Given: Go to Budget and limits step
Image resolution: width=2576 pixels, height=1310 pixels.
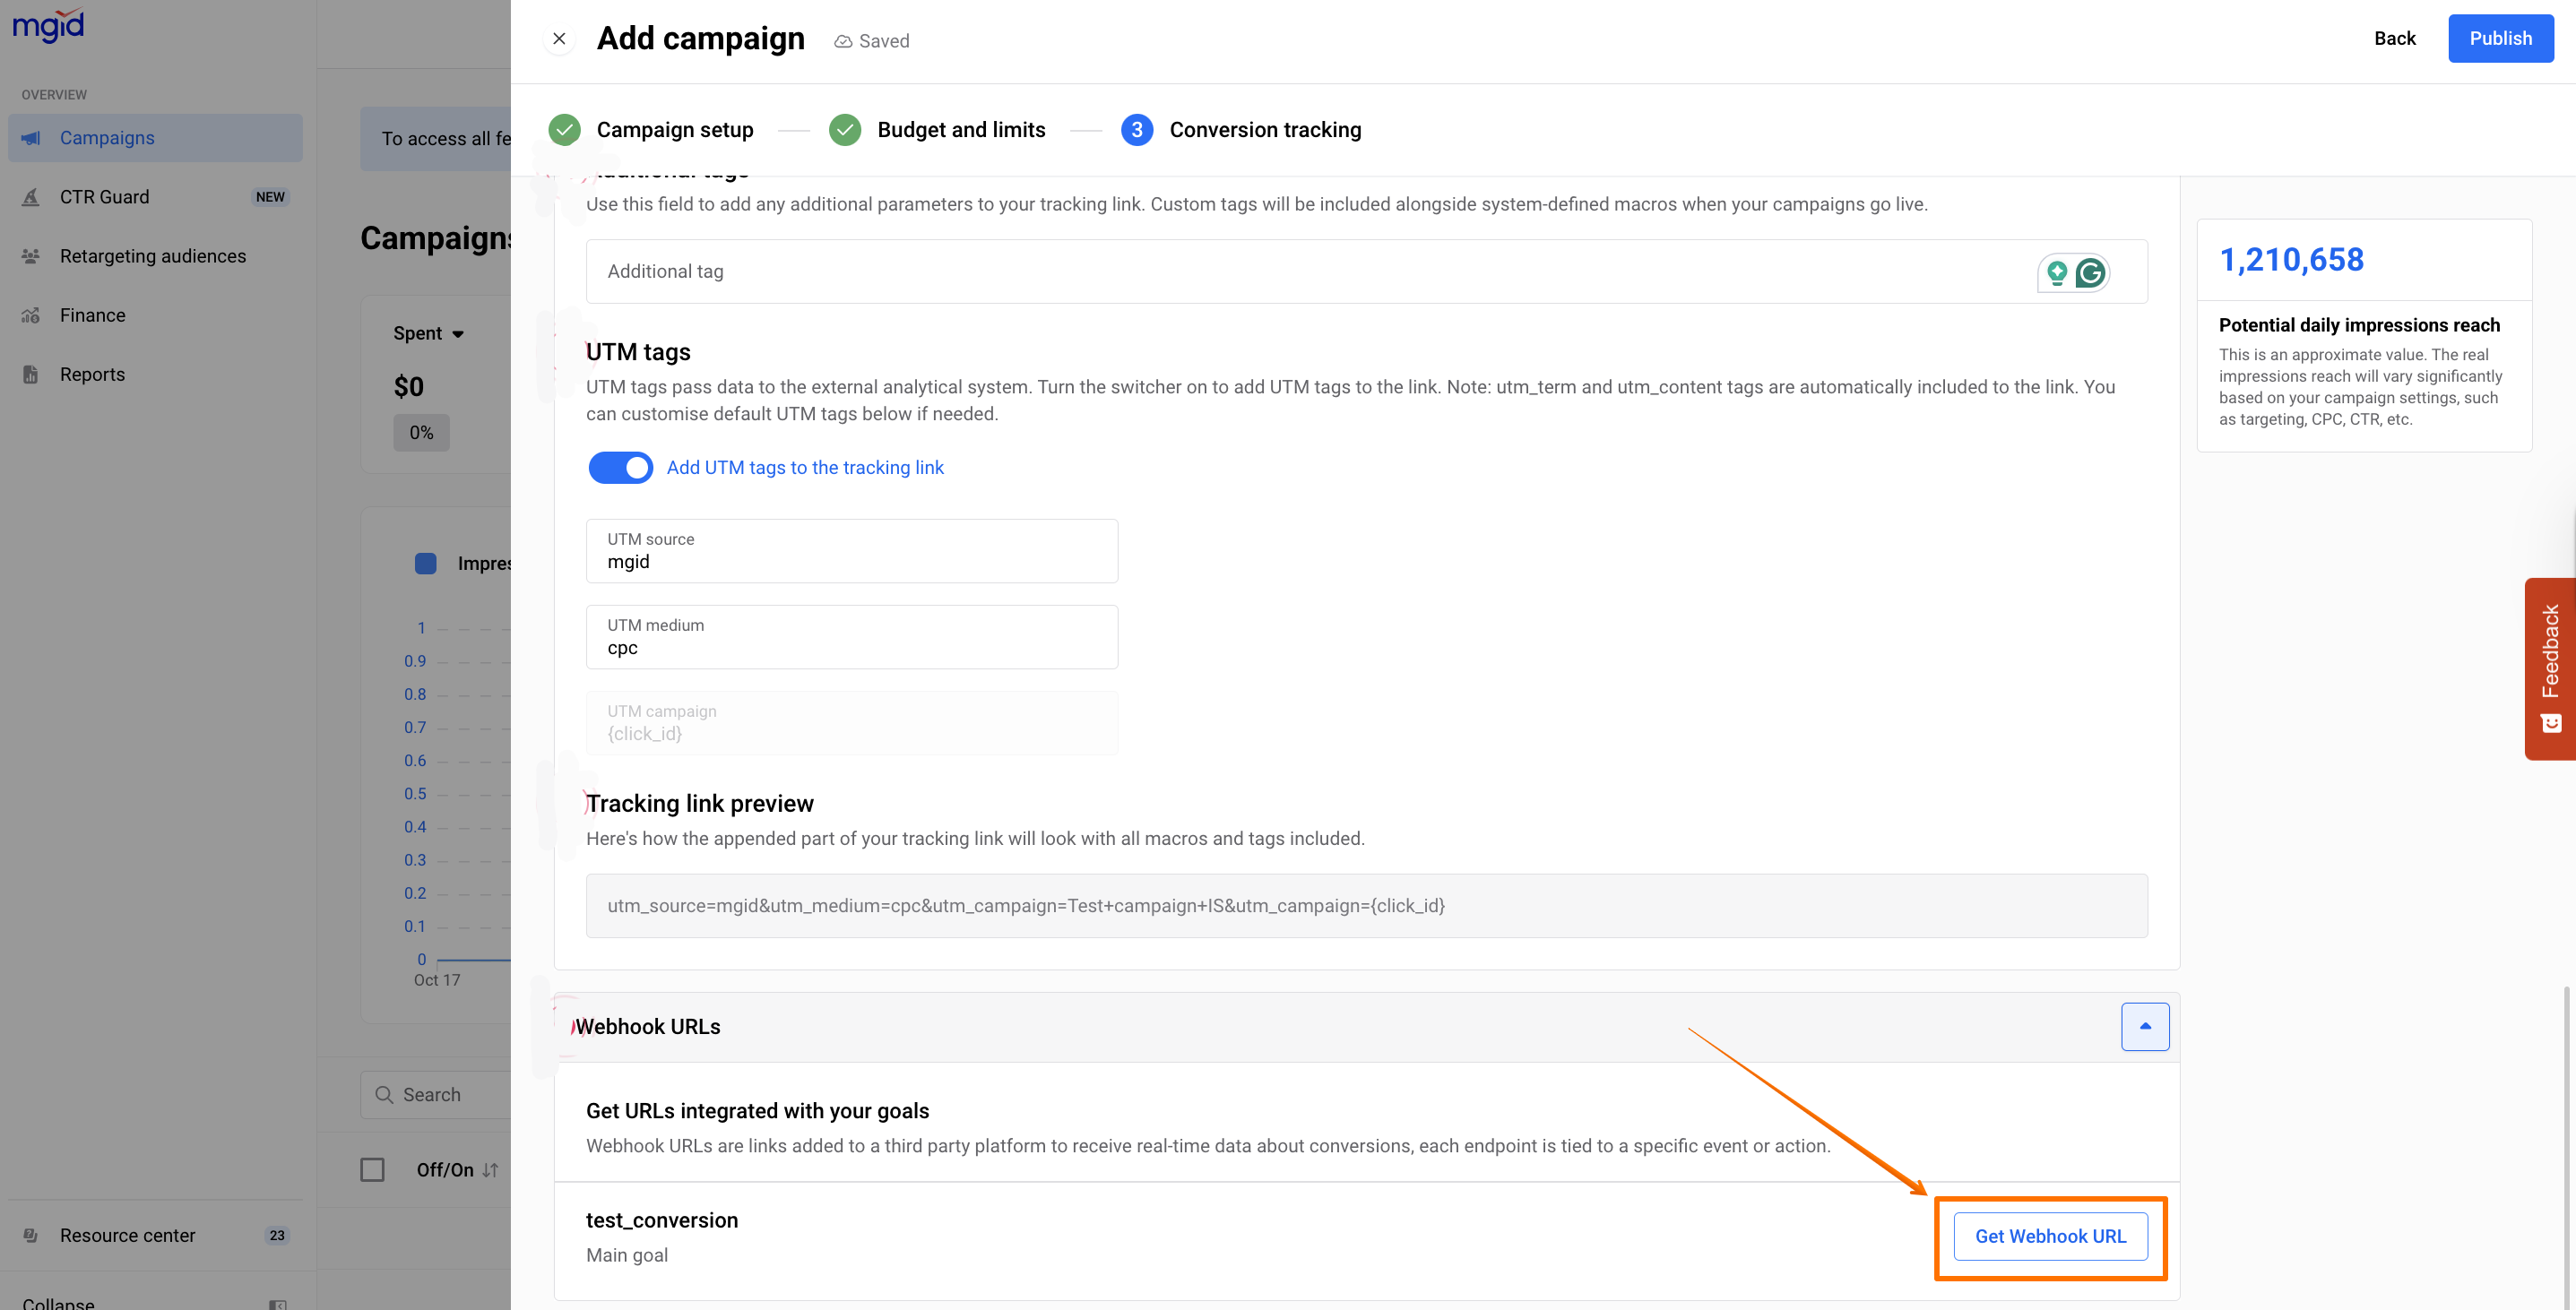Looking at the screenshot, I should (x=960, y=130).
